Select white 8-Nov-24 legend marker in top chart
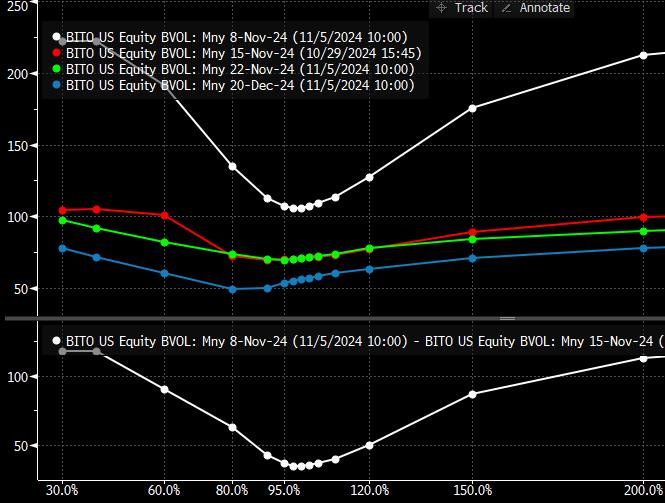Screen dimensions: 665x503 click(x=56, y=37)
